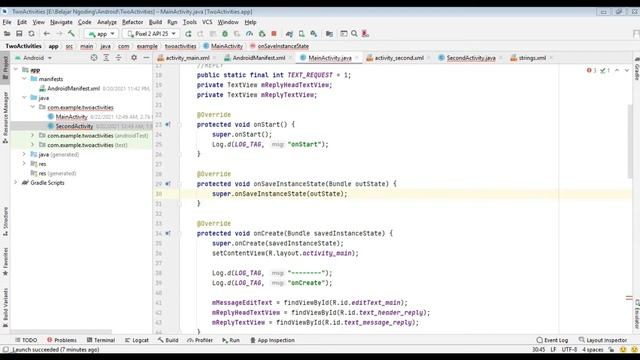
Task: Switch to the AndroidManifest.xml editor tab
Action: pos(259,58)
